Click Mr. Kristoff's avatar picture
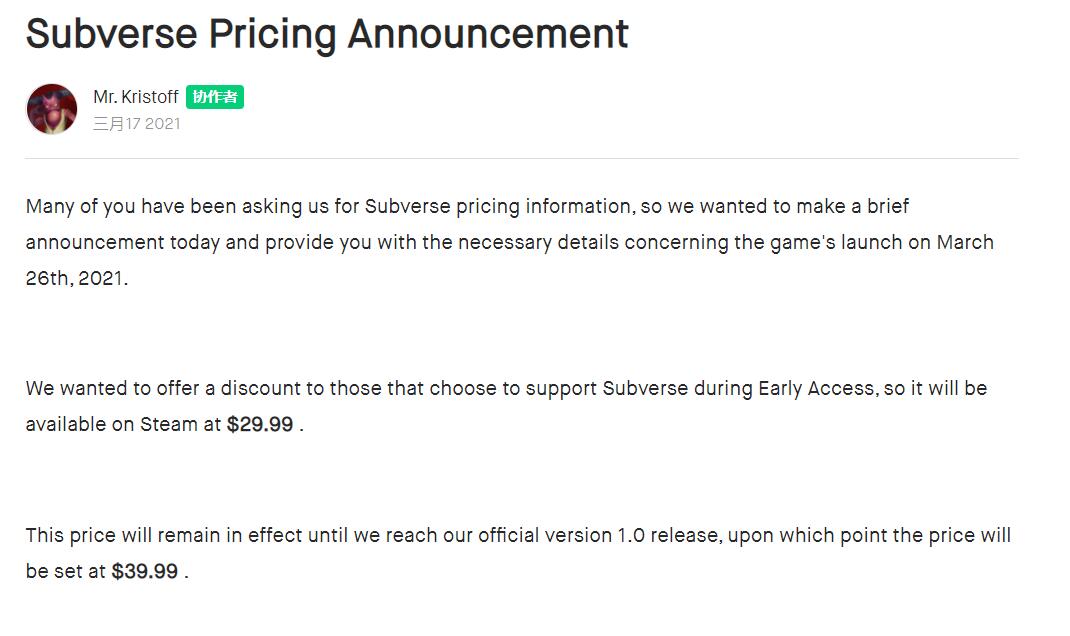This screenshot has height=636, width=1070. pos(52,109)
